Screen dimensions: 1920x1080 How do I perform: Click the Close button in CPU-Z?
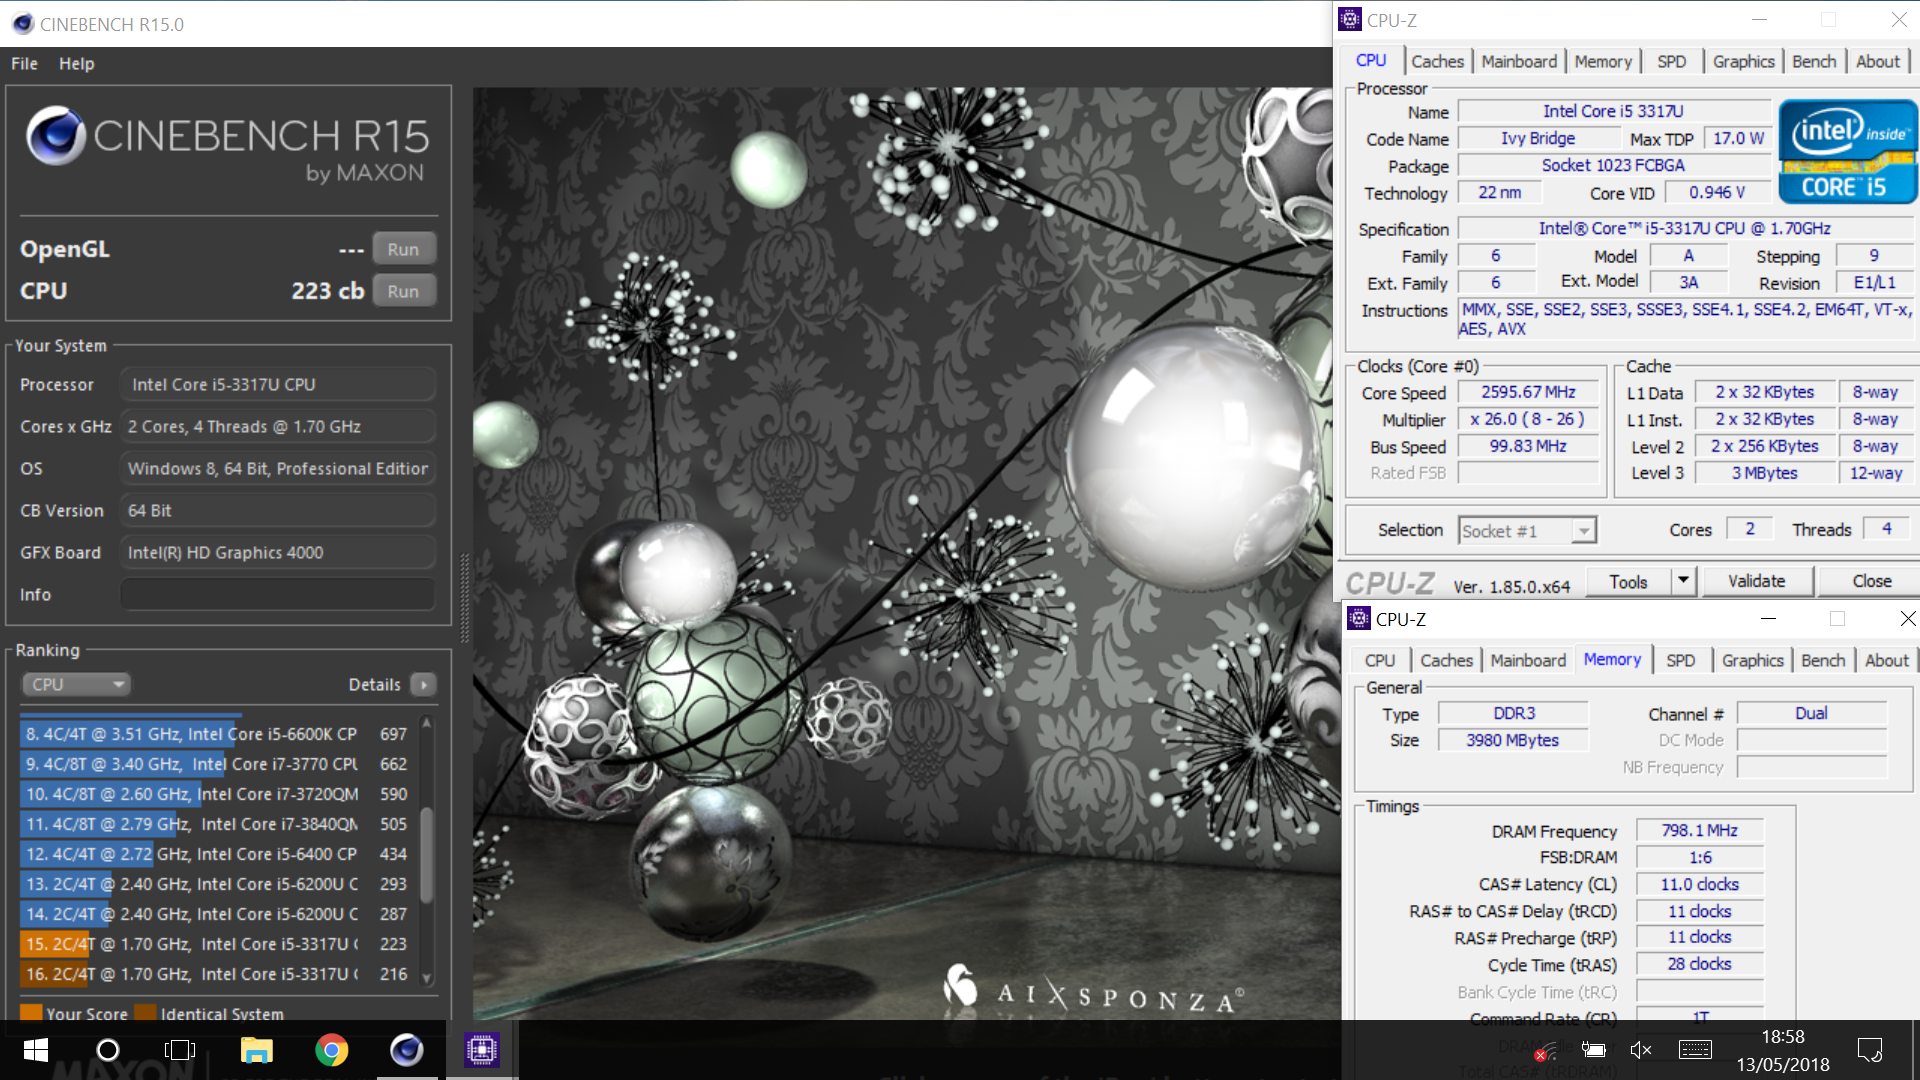point(1871,581)
